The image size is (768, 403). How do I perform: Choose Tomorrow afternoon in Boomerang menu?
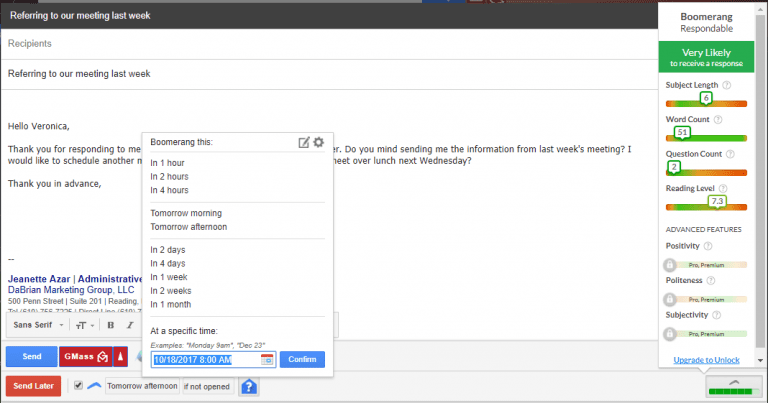189,227
